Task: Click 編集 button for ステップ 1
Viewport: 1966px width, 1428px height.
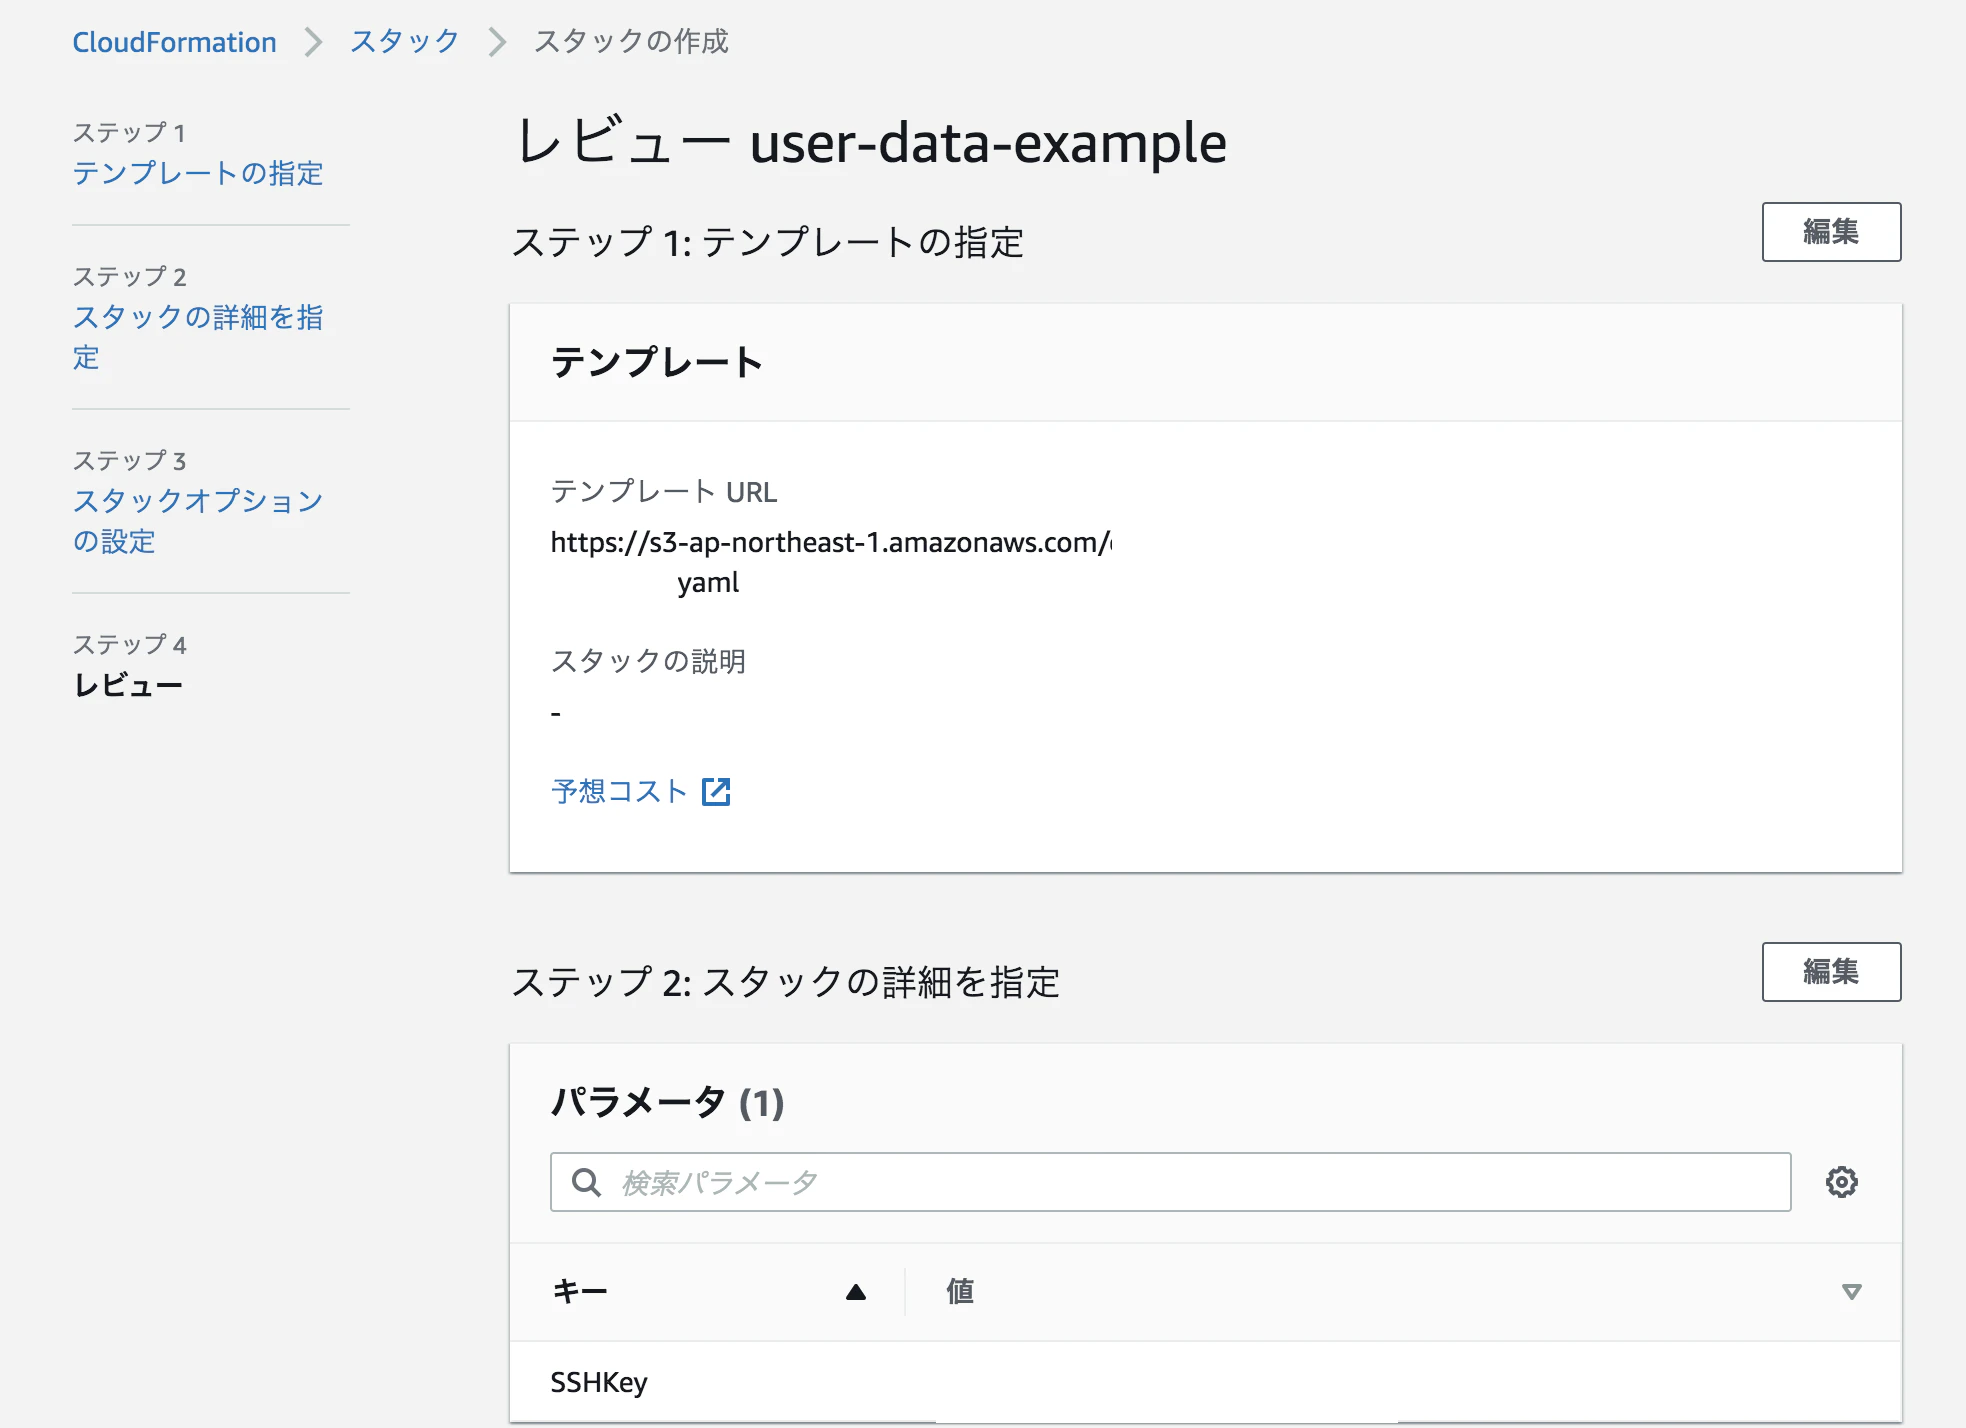Action: (1831, 232)
